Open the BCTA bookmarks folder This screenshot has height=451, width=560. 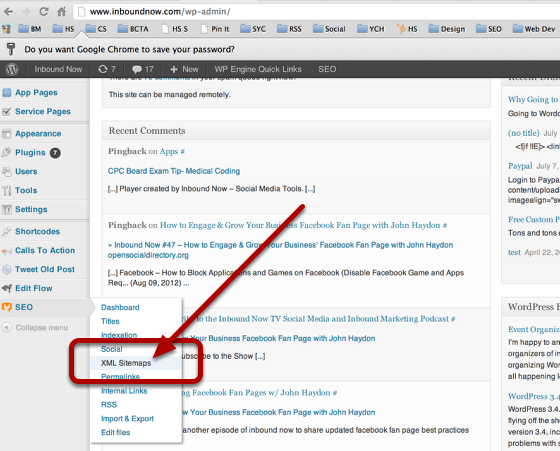[133, 29]
